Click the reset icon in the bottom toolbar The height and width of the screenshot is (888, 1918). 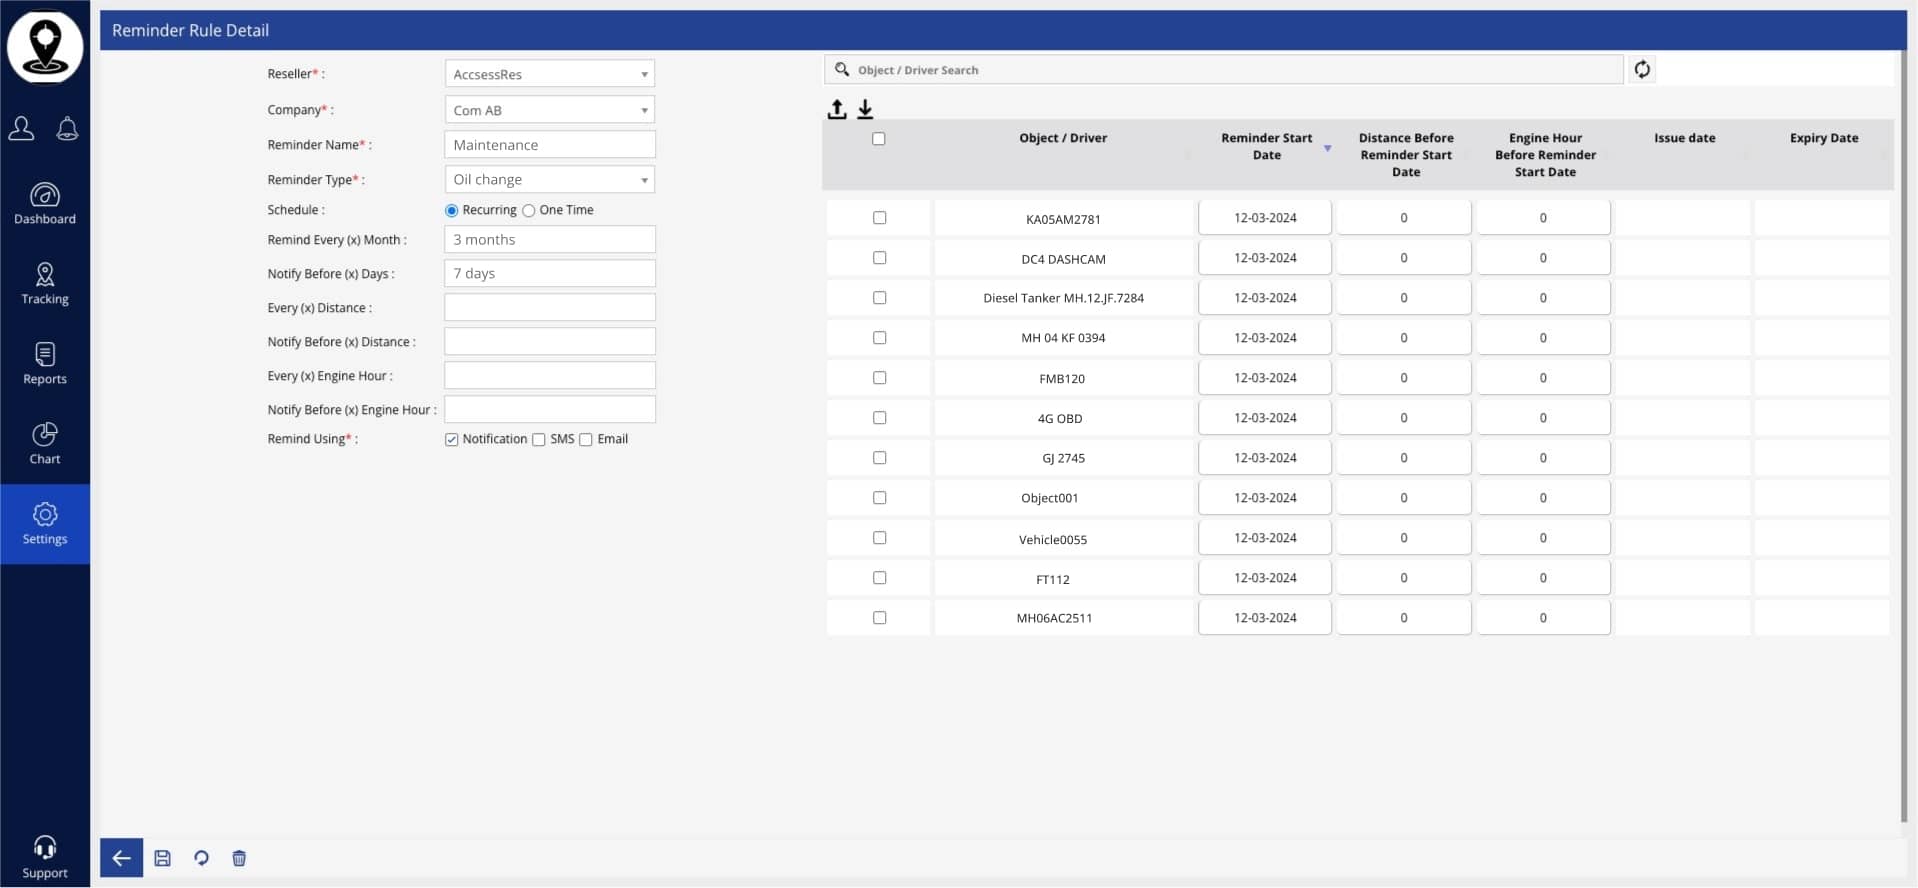click(201, 858)
